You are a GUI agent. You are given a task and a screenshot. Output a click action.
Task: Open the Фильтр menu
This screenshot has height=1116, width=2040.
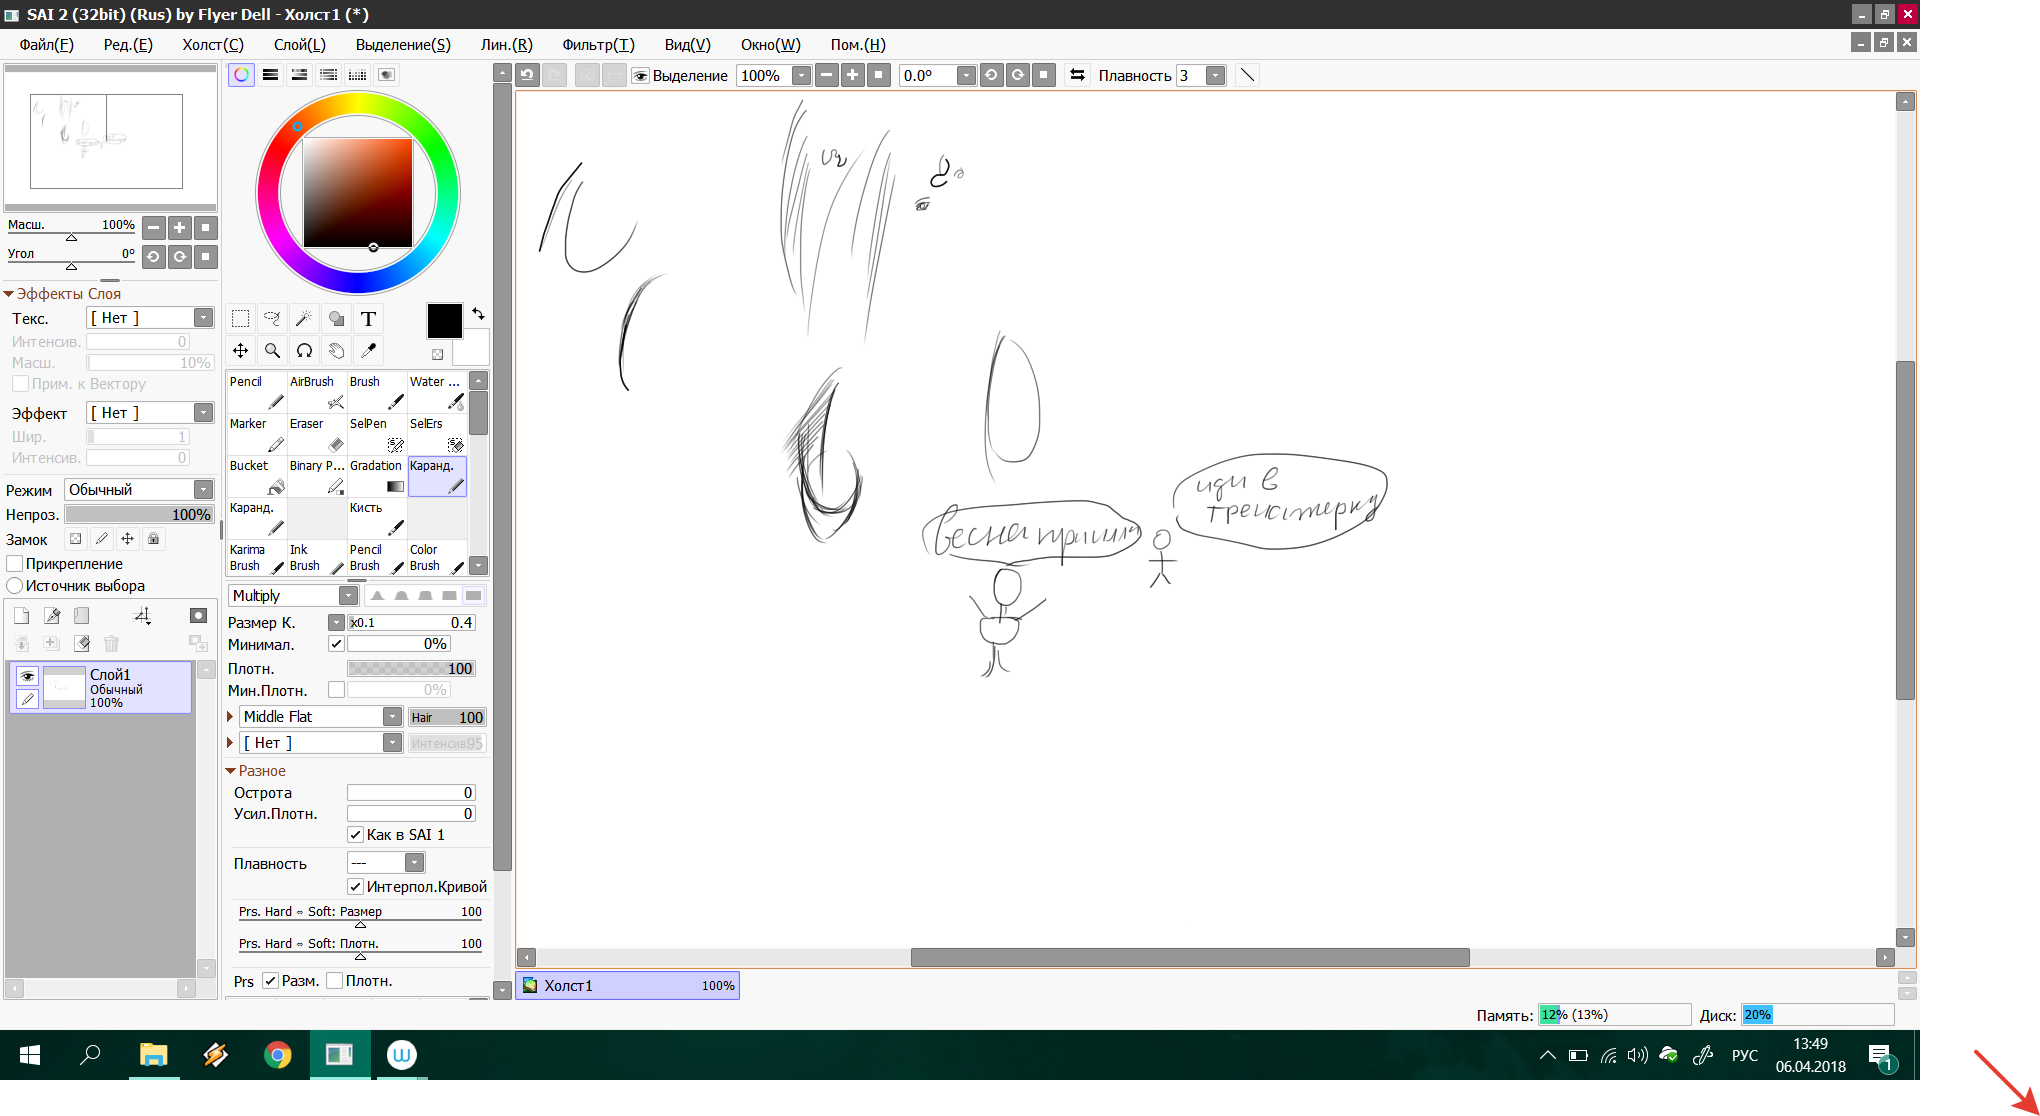click(597, 44)
